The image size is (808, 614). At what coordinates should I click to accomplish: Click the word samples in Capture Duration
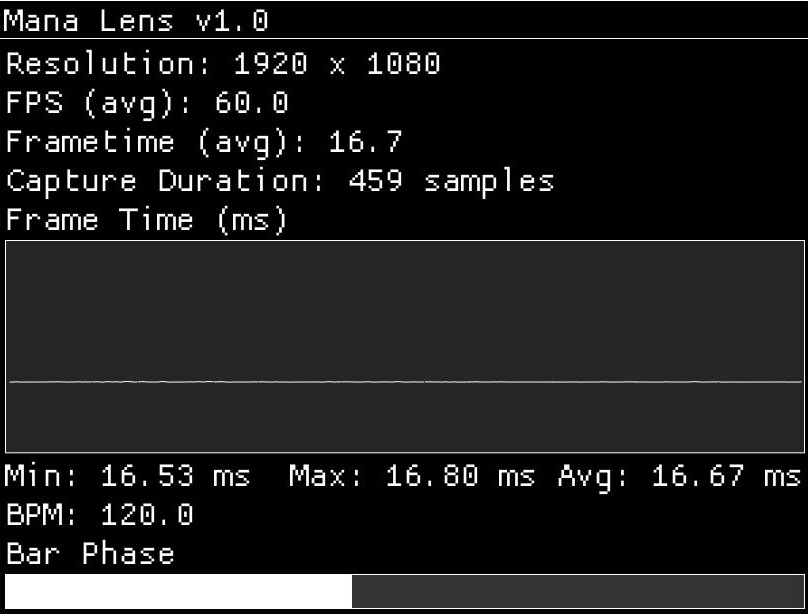point(489,183)
